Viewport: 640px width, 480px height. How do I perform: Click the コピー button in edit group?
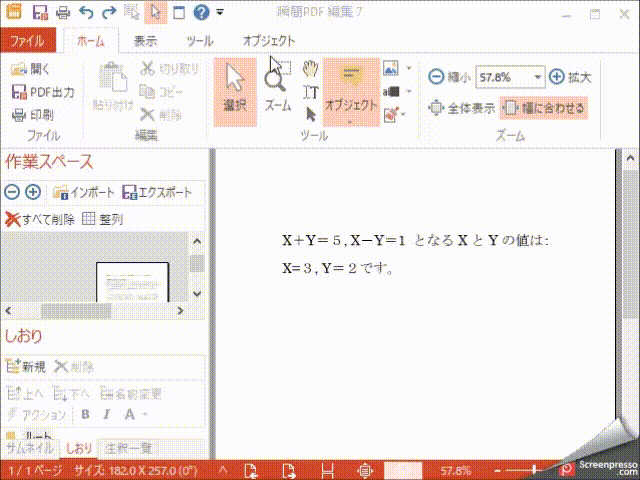(x=160, y=92)
